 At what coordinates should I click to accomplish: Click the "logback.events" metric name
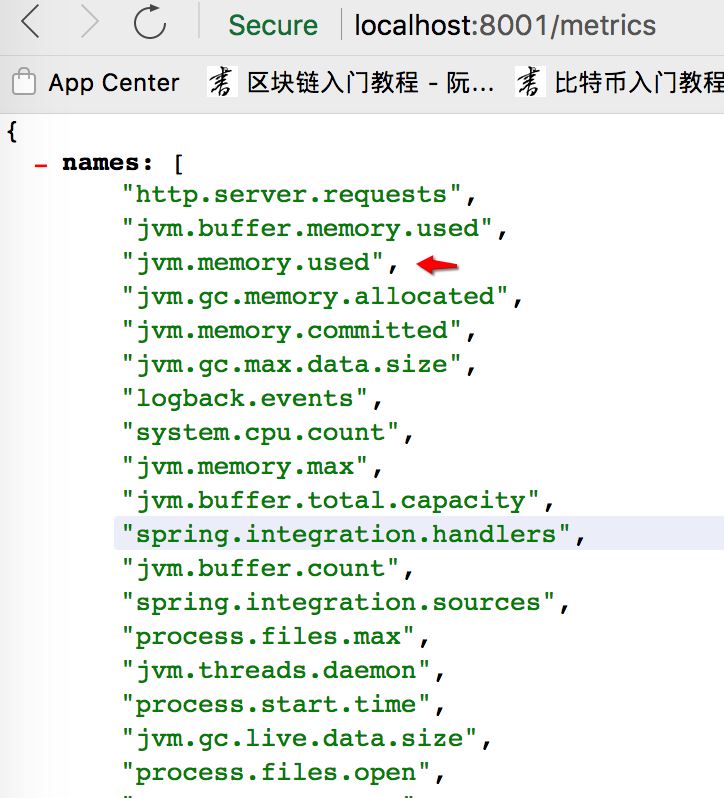tap(245, 398)
